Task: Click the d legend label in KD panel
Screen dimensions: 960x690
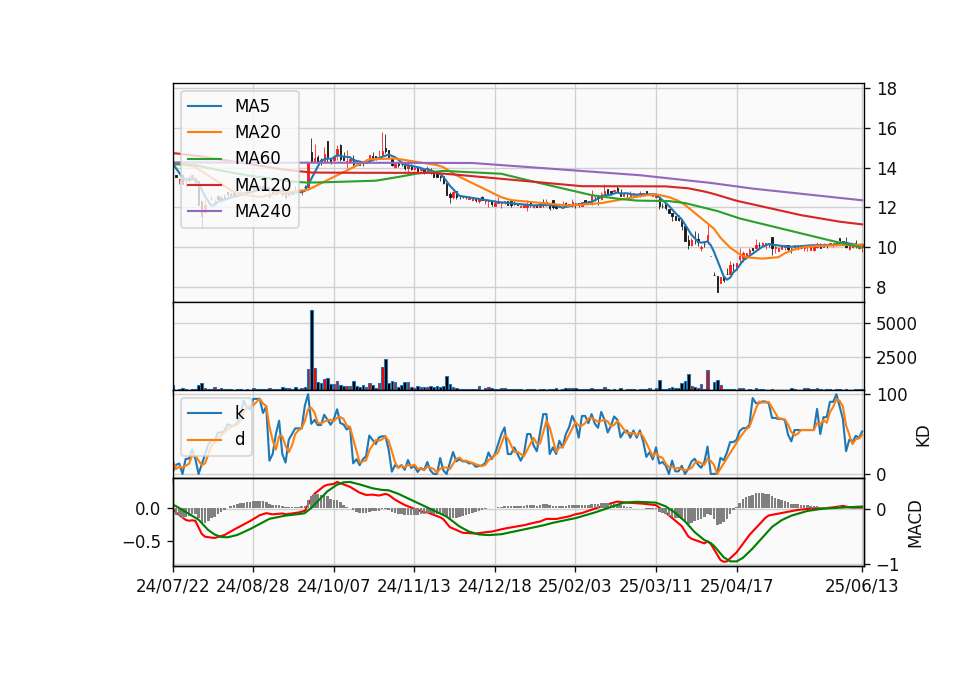Action: (239, 439)
